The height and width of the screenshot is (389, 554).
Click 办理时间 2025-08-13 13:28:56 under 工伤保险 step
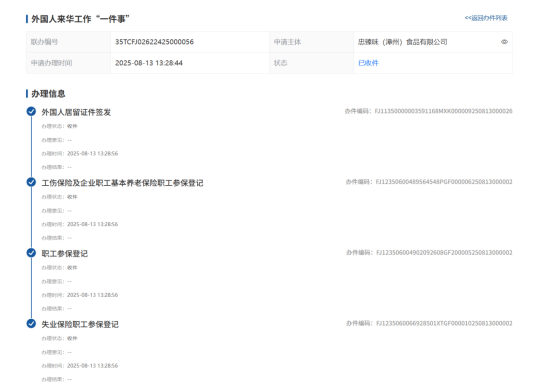click(80, 224)
